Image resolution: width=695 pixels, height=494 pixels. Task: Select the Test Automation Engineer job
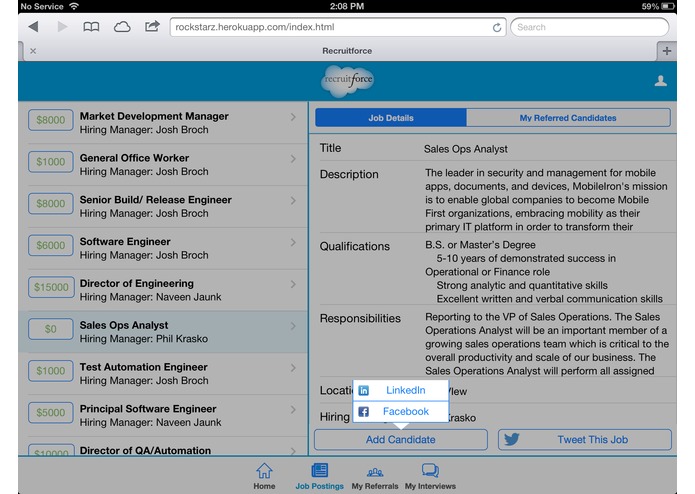tap(163, 373)
